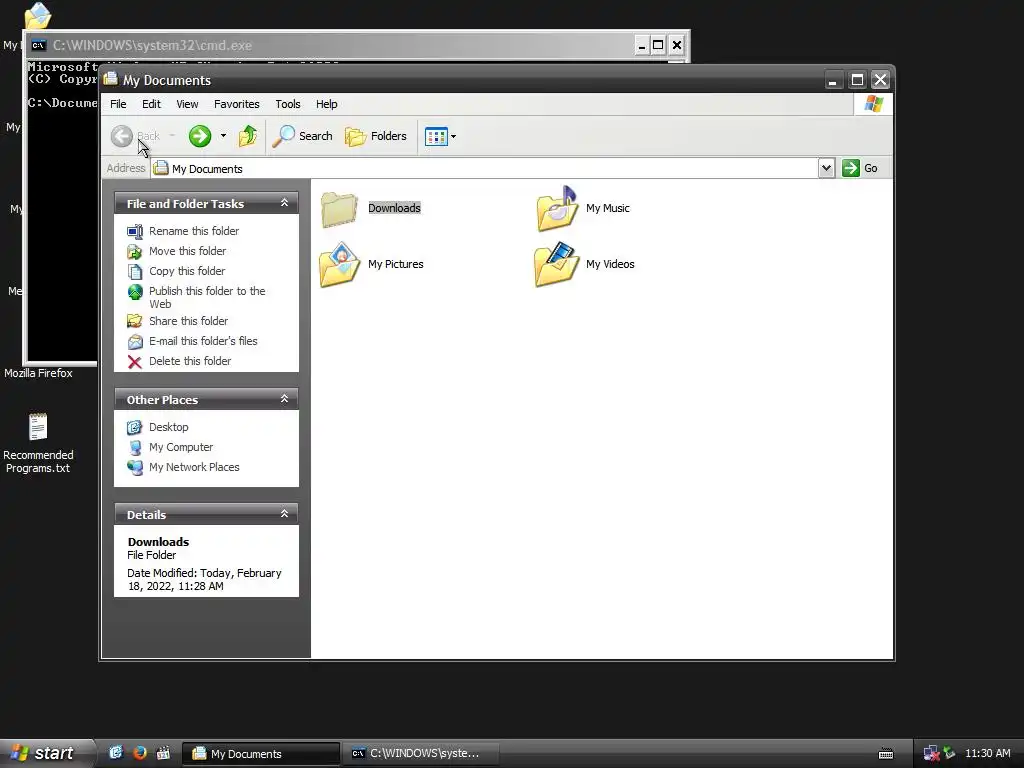The height and width of the screenshot is (768, 1024).
Task: Click the network tray icon
Action: (x=931, y=754)
